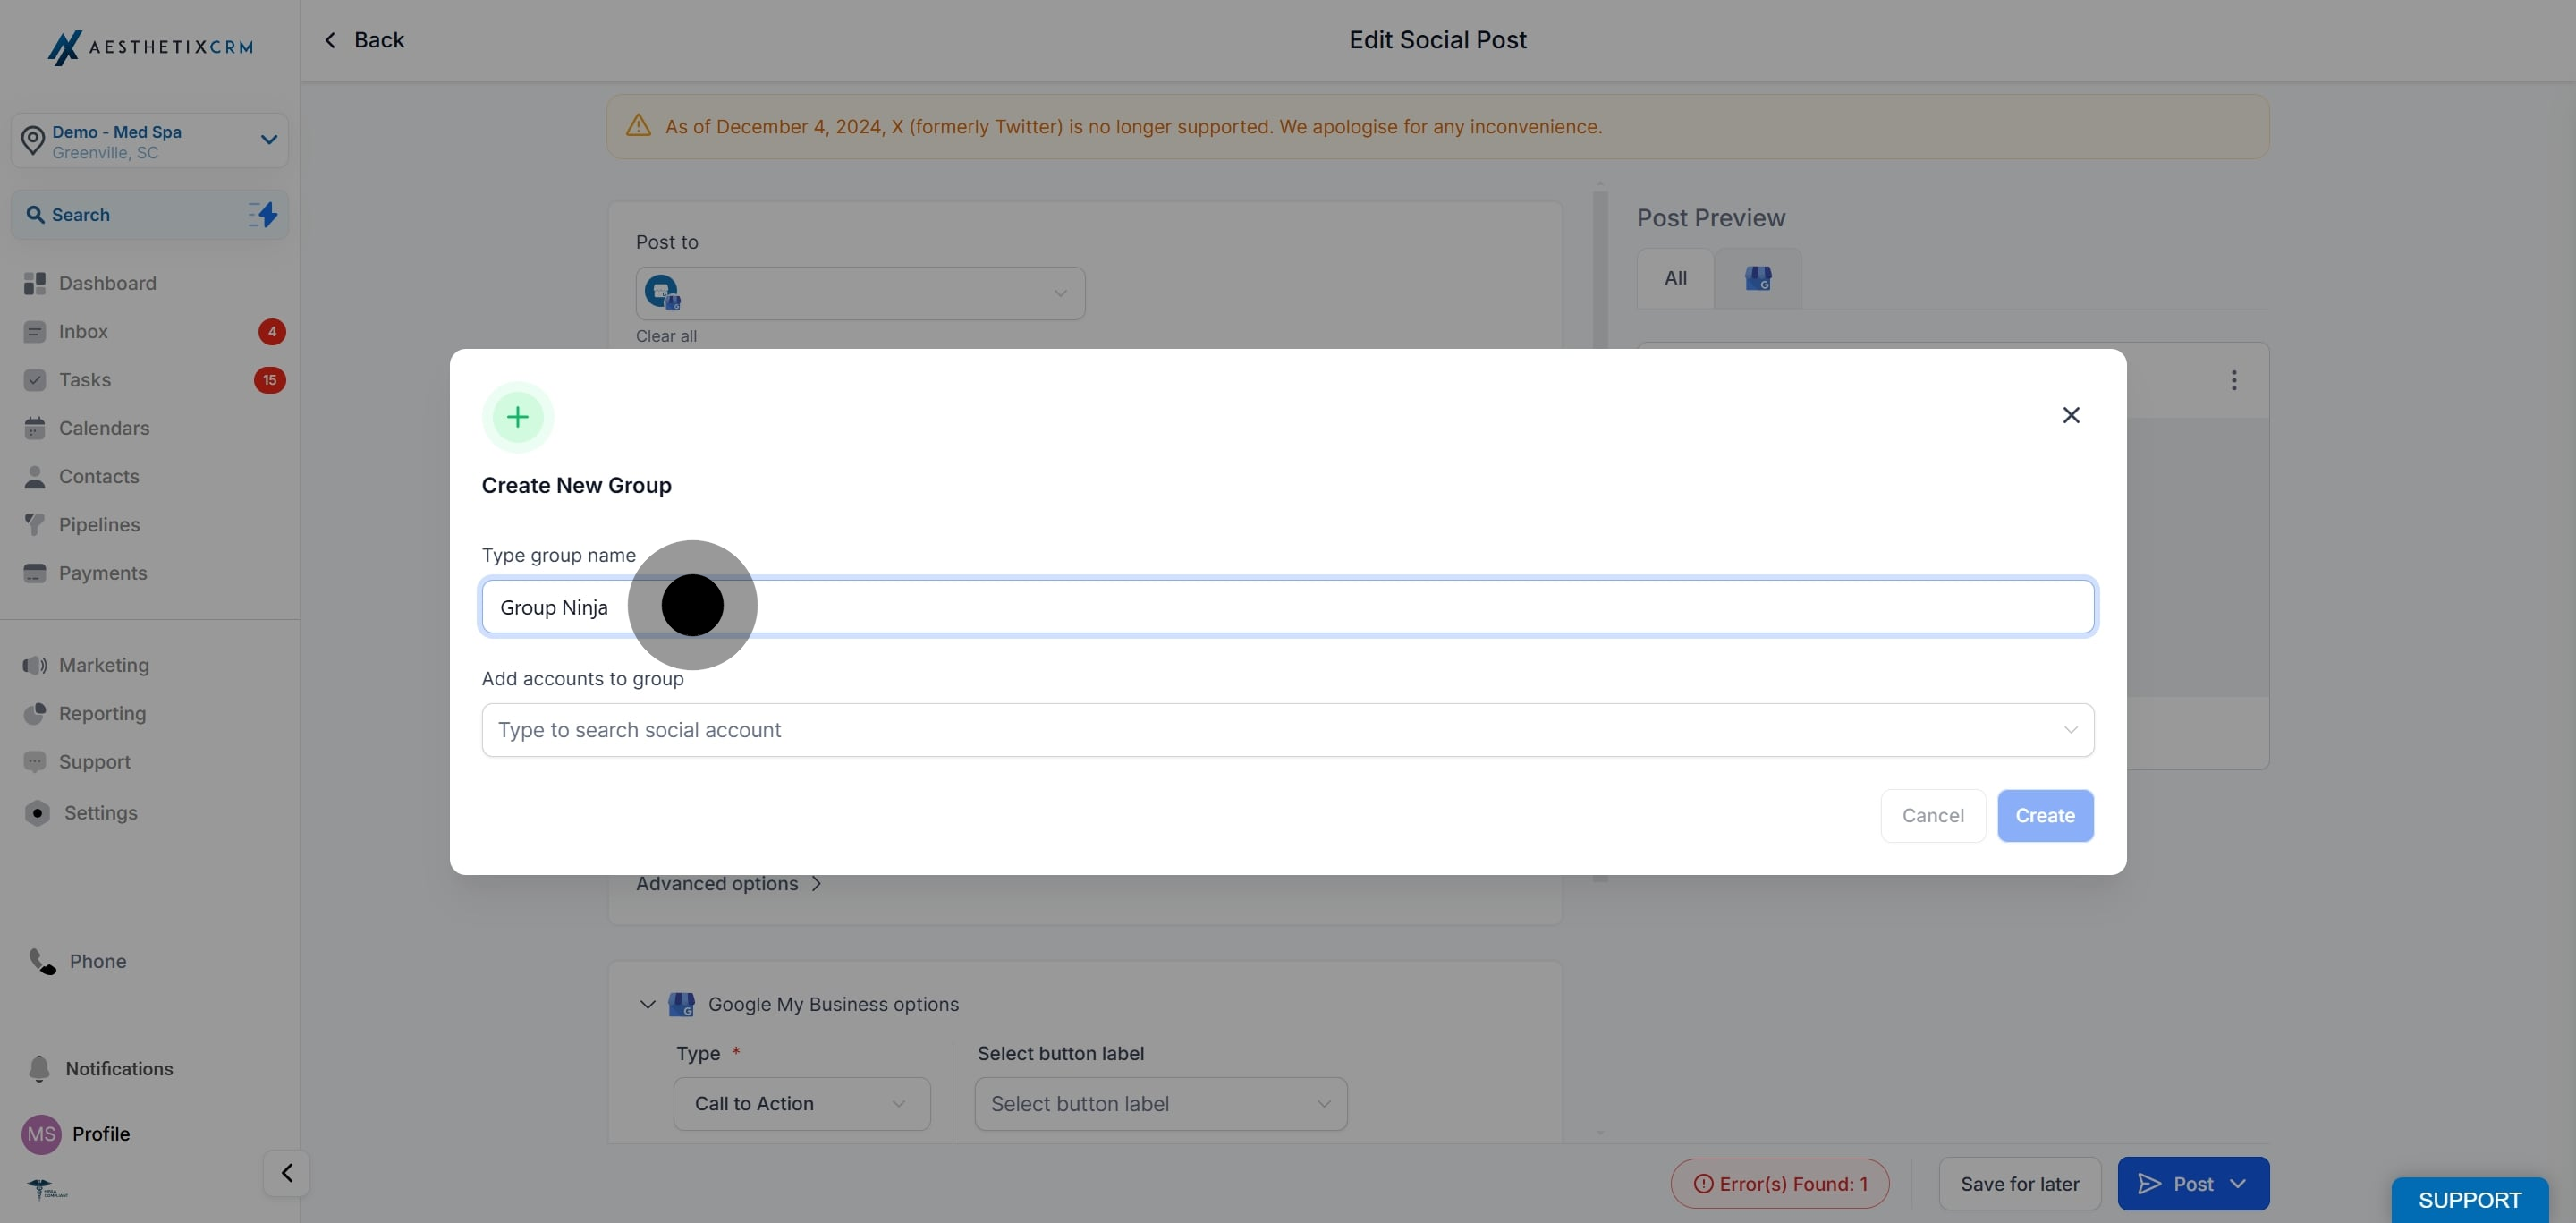2576x1223 pixels.
Task: Open Inbox from the sidebar
Action: pyautogui.click(x=83, y=332)
